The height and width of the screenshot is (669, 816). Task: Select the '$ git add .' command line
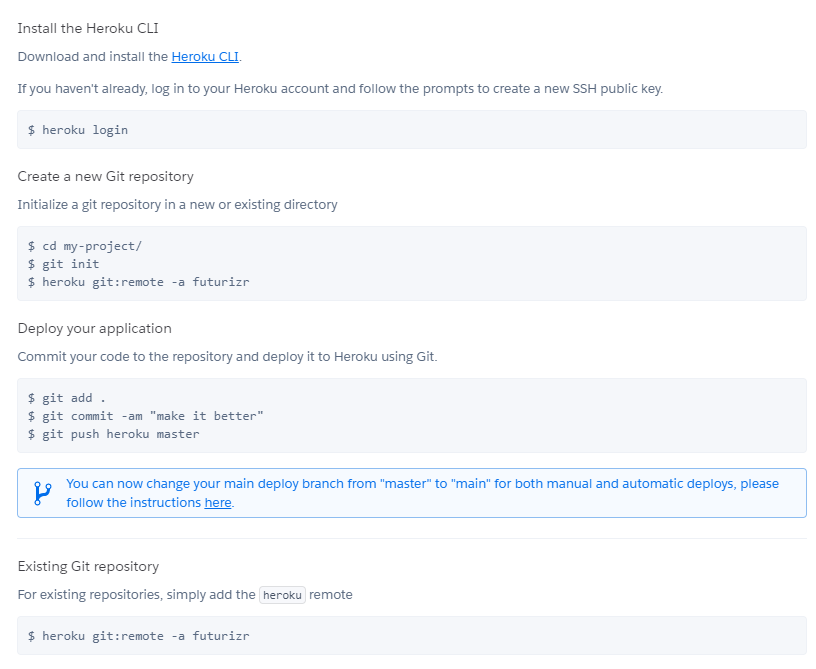67,398
